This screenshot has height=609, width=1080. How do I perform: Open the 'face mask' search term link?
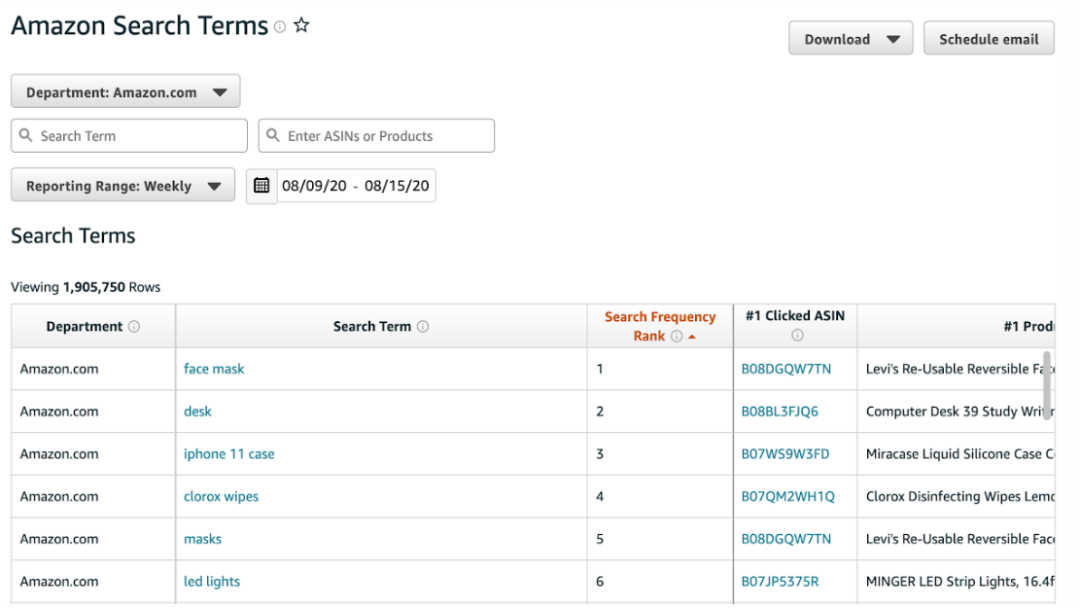point(214,369)
